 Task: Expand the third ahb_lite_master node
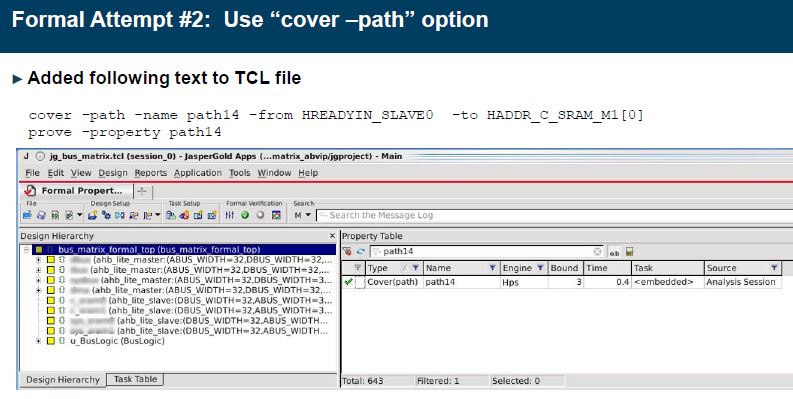tap(38, 280)
